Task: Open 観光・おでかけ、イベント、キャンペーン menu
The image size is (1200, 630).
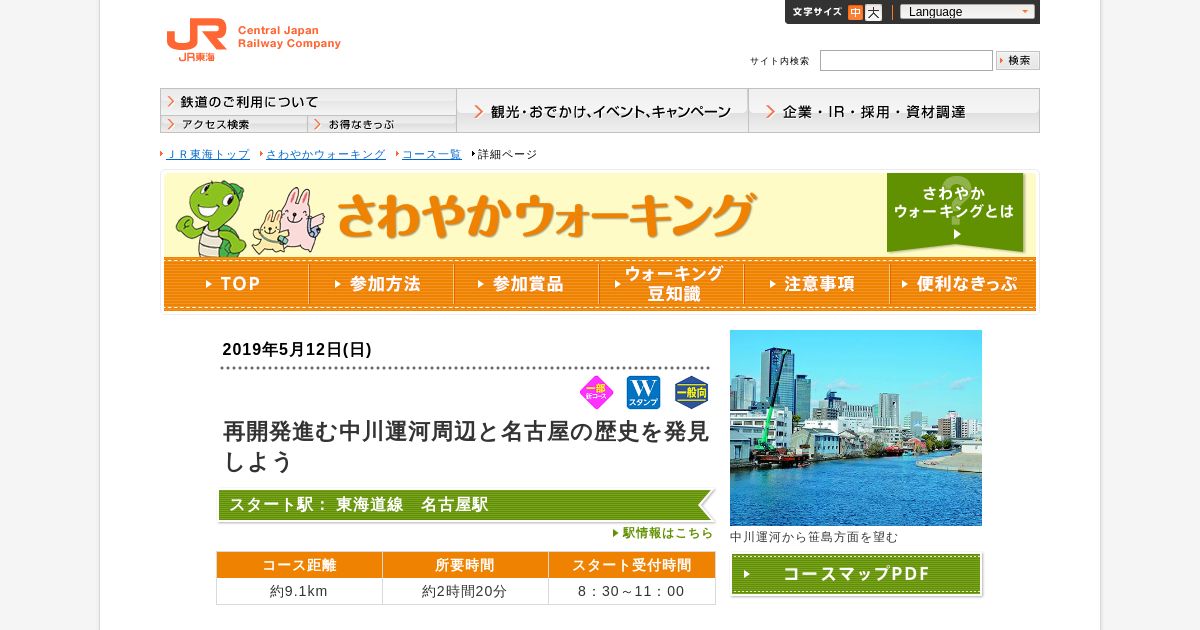Action: (602, 110)
